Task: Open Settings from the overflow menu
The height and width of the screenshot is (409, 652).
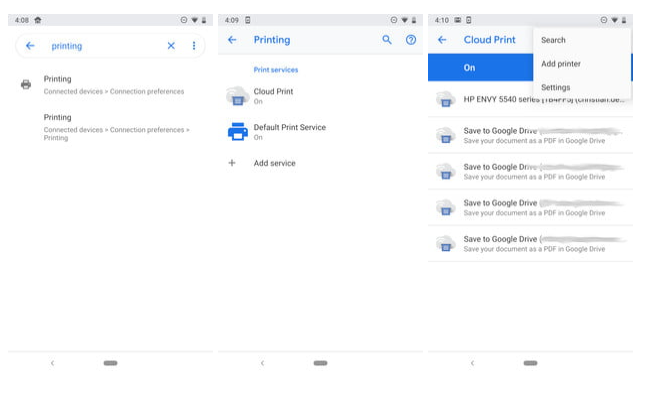Action: tap(582, 88)
